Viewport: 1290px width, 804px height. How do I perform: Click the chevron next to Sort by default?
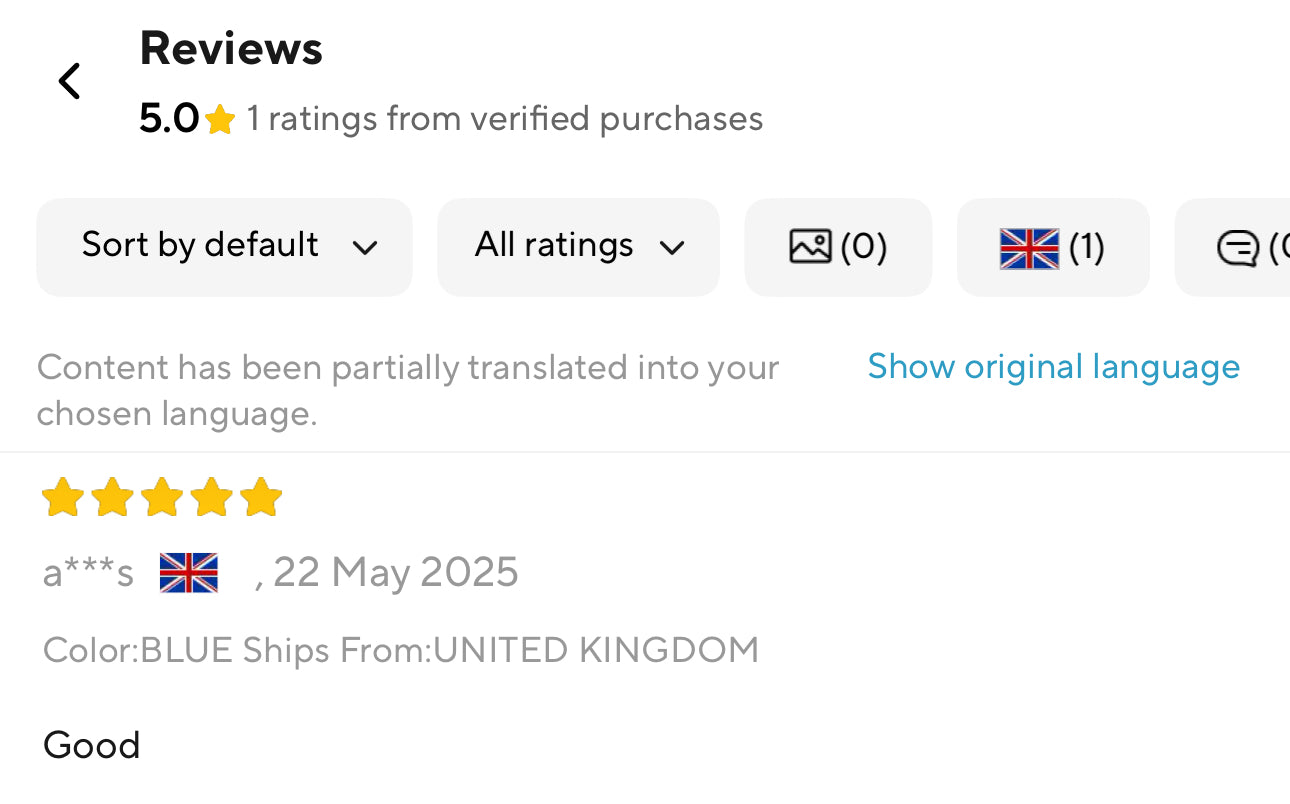pyautogui.click(x=365, y=248)
